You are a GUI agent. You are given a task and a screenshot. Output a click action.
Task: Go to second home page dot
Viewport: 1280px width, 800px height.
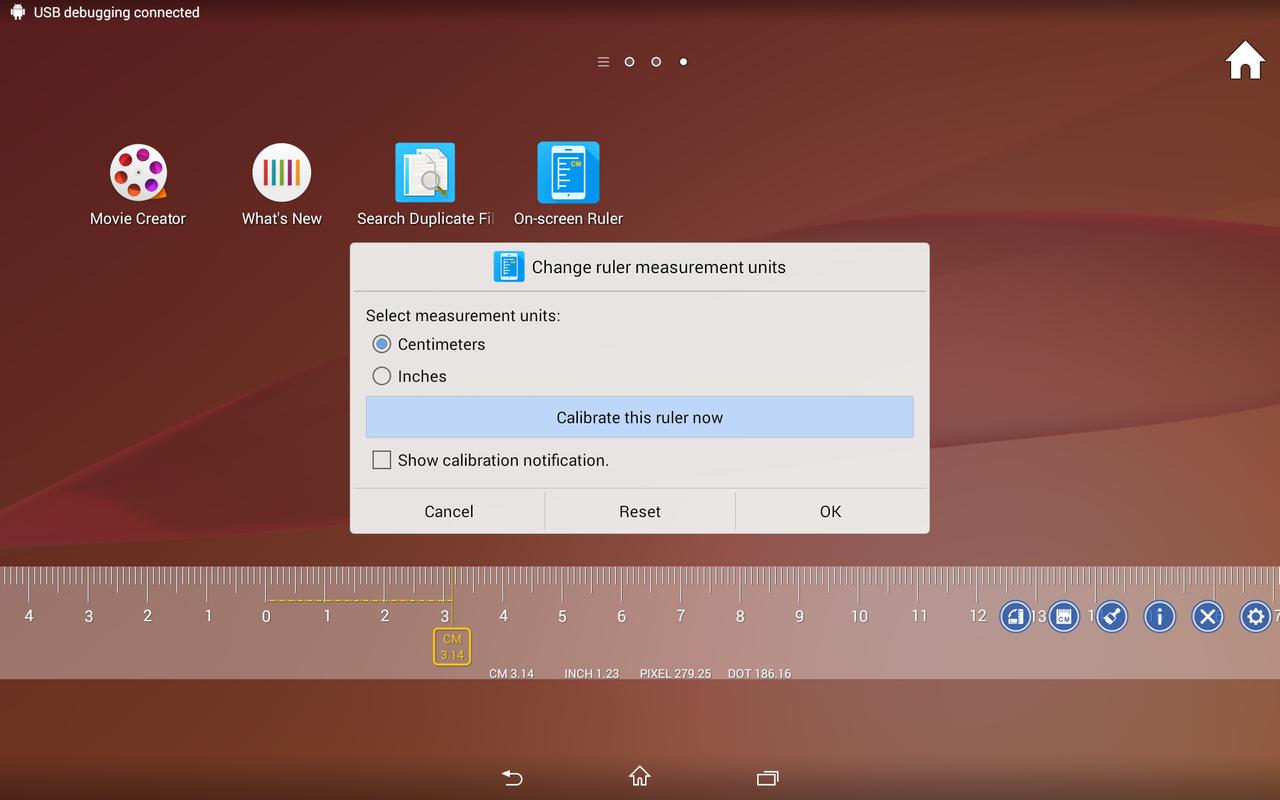(656, 62)
